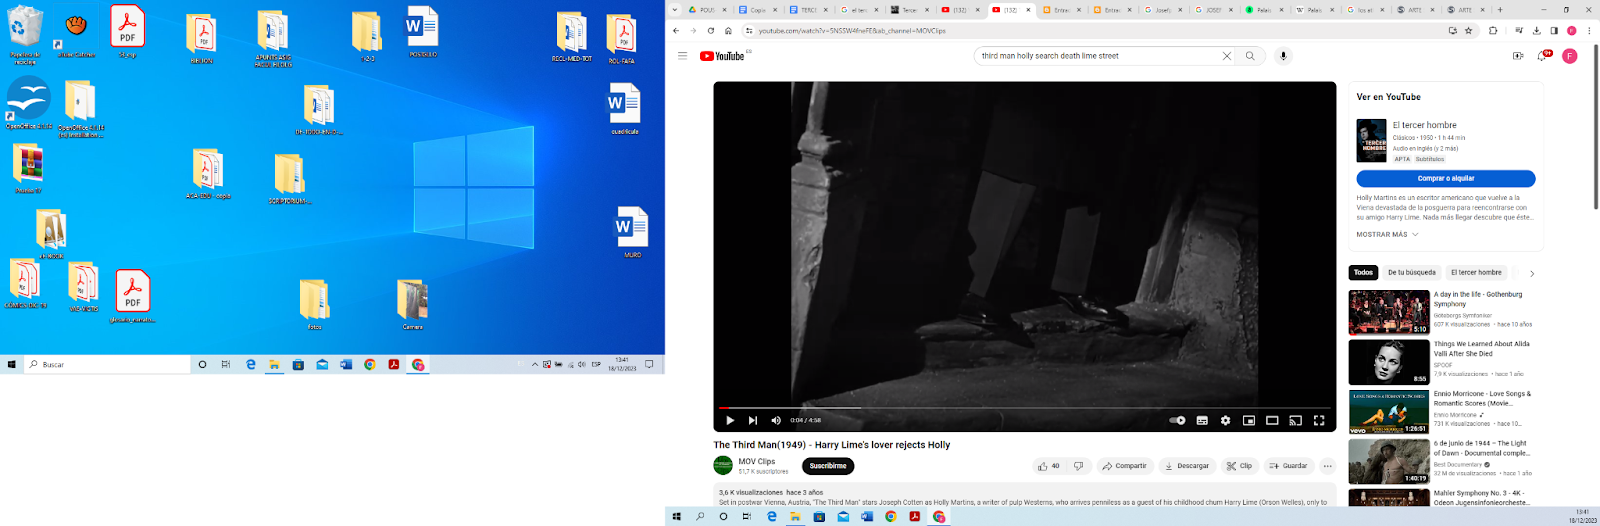Run search with magnifier button

point(1250,56)
